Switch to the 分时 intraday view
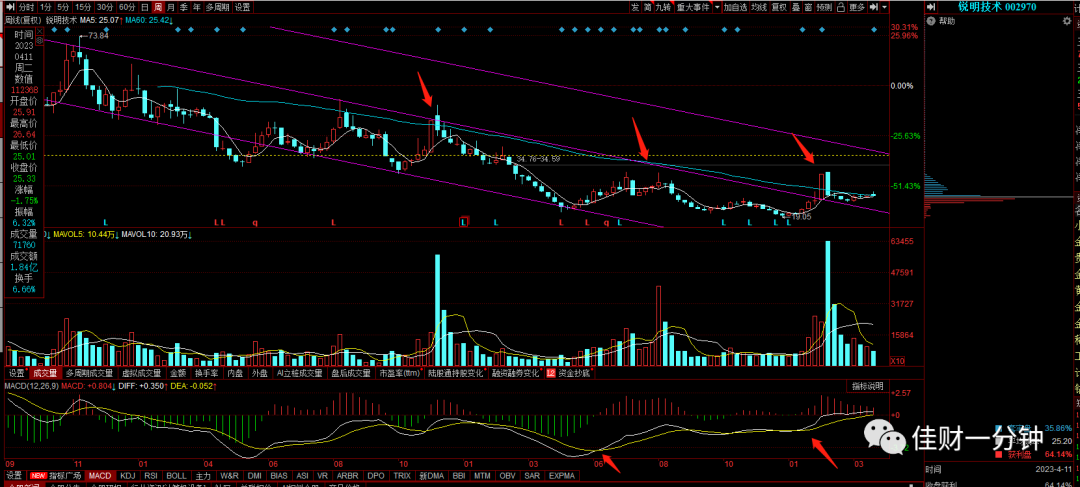Image resolution: width=1080 pixels, height=487 pixels. [x=27, y=7]
